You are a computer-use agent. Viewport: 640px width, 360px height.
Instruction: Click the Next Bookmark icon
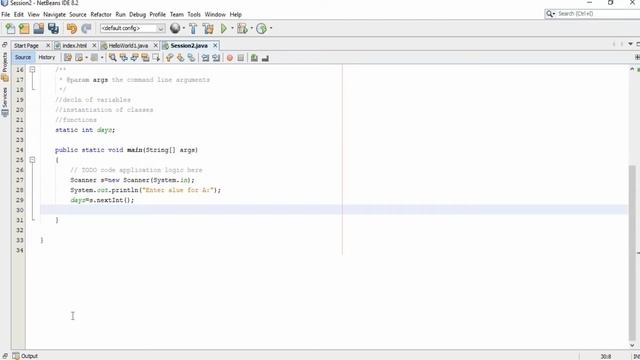pyautogui.click(x=180, y=58)
